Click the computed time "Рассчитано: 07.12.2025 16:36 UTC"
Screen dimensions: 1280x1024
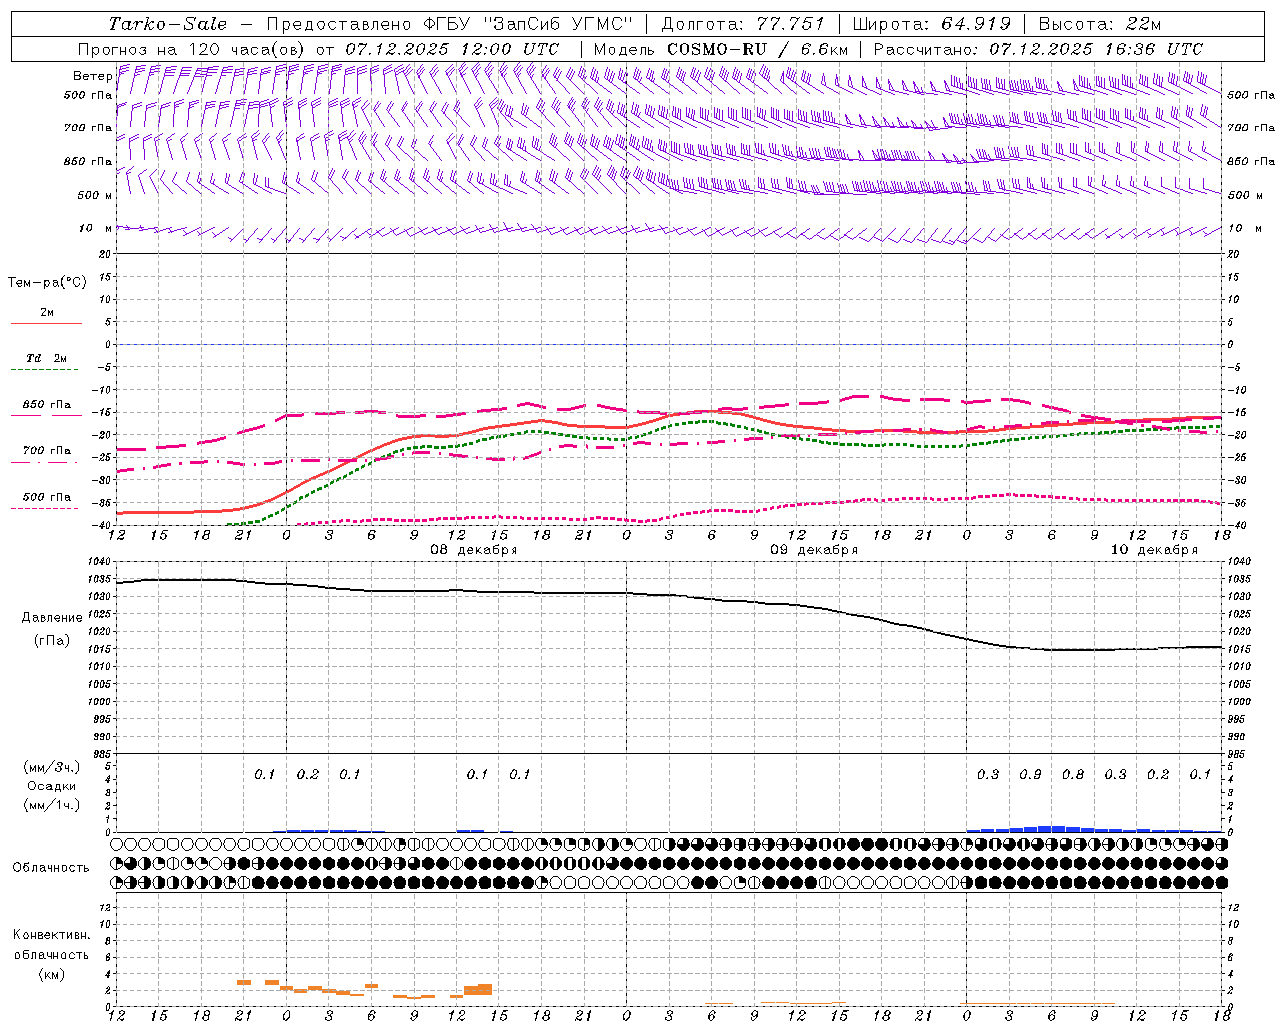(1038, 49)
